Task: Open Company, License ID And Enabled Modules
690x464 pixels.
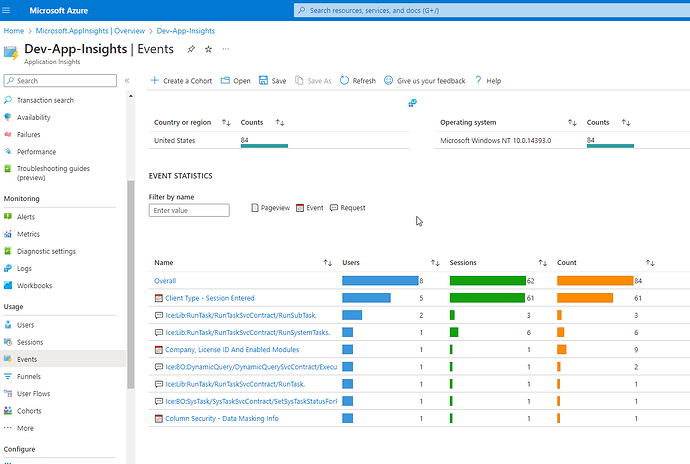Action: click(x=232, y=350)
